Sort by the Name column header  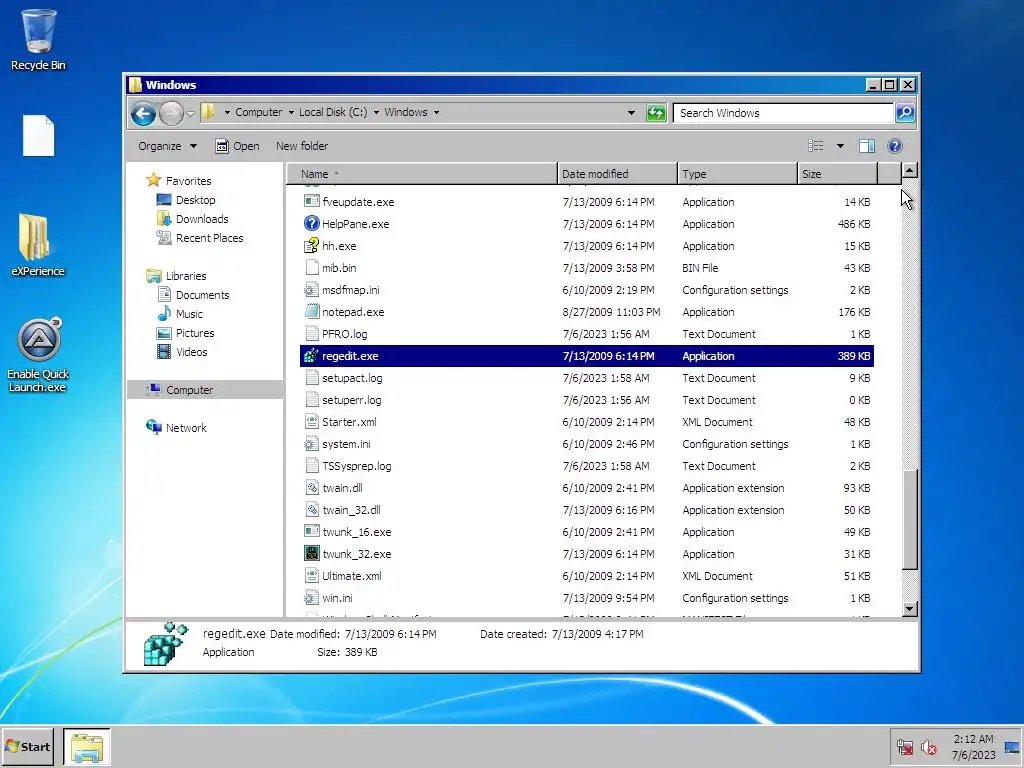(x=422, y=174)
